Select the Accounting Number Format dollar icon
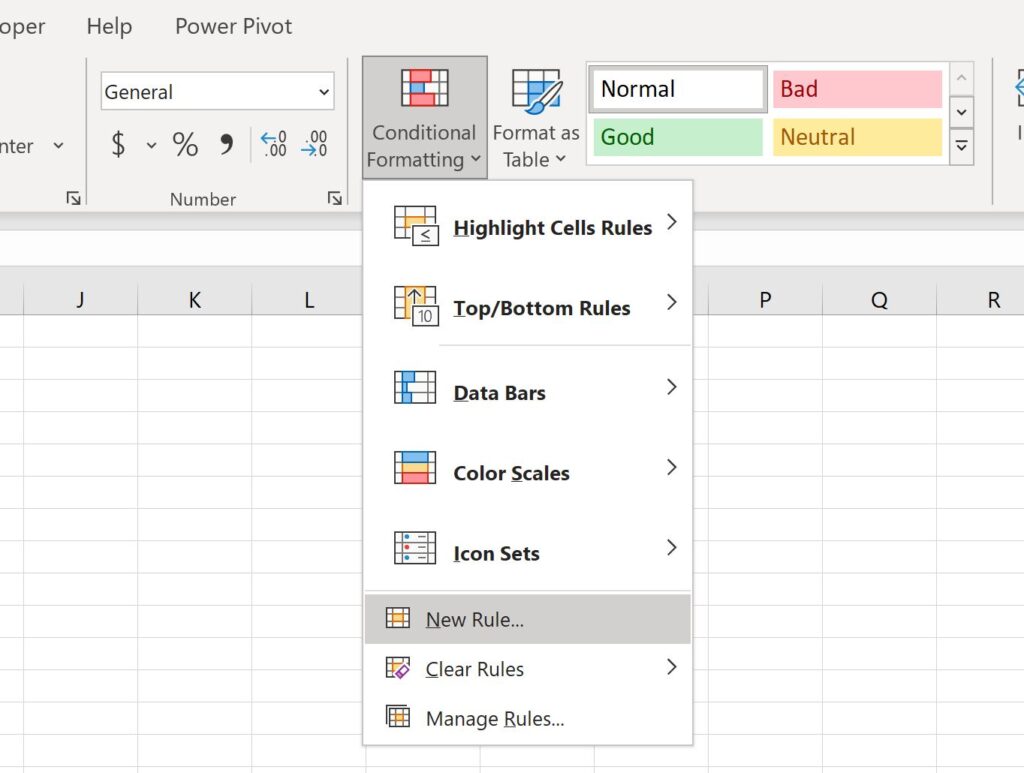This screenshot has width=1024, height=773. coord(118,145)
